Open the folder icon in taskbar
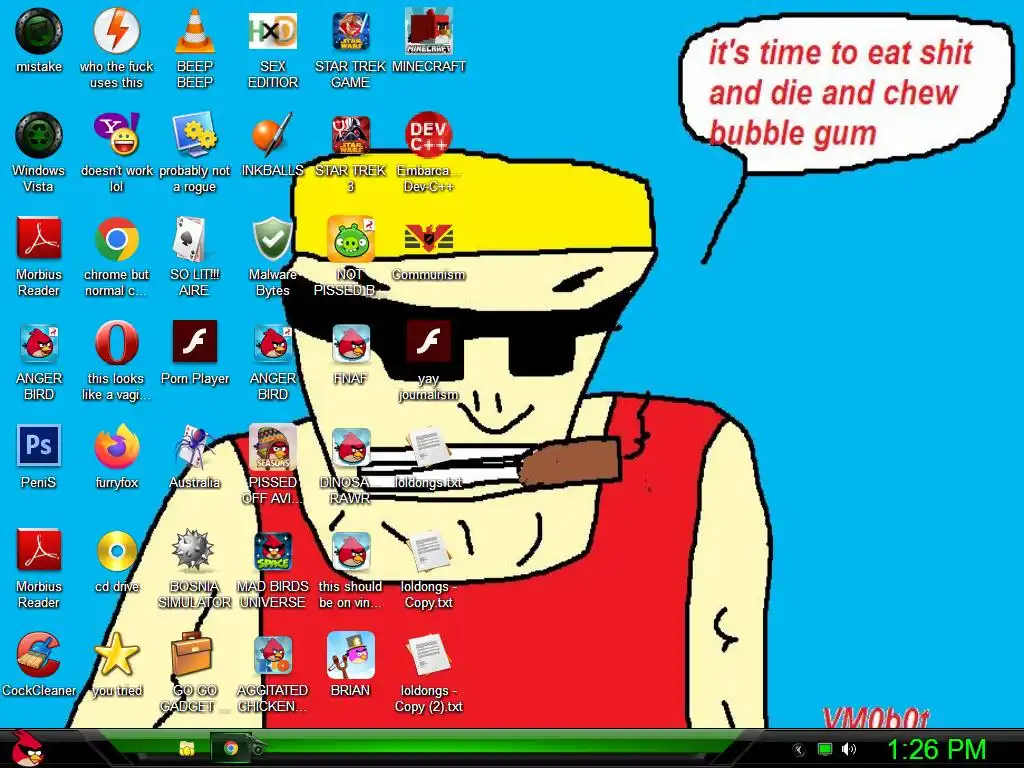The width and height of the screenshot is (1024, 768). point(187,748)
